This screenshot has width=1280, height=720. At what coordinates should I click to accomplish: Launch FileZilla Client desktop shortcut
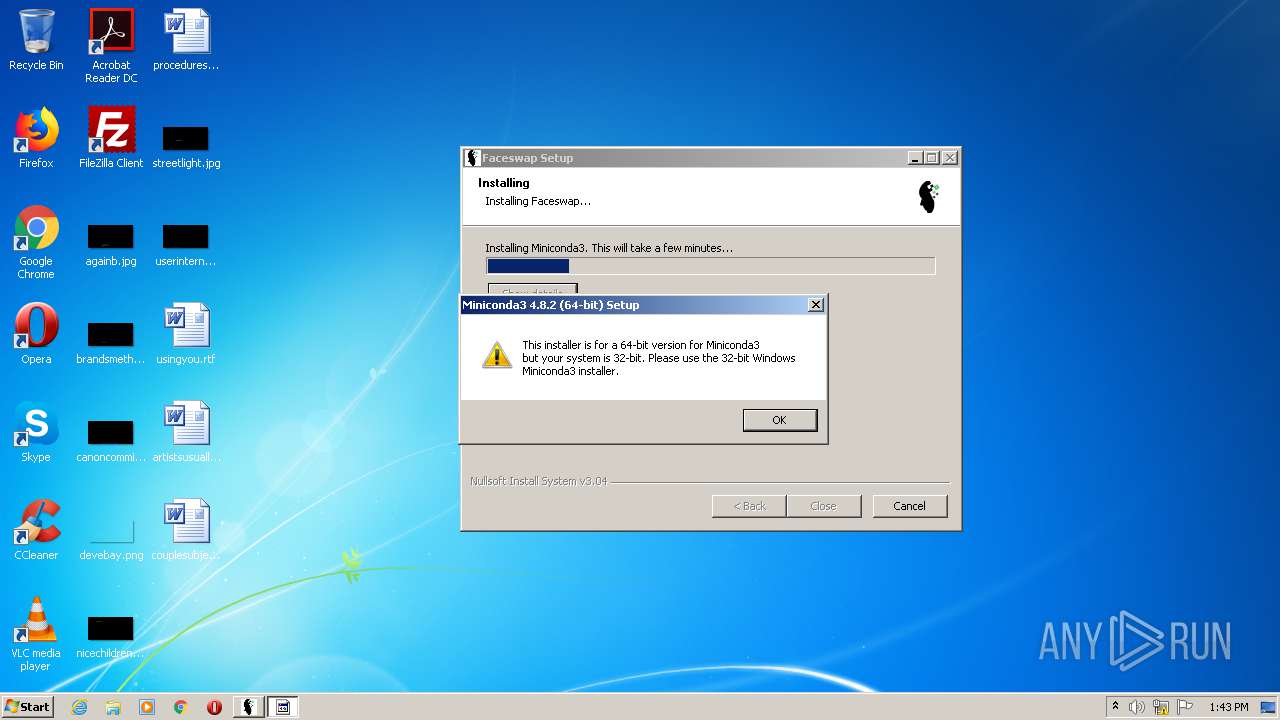(111, 138)
